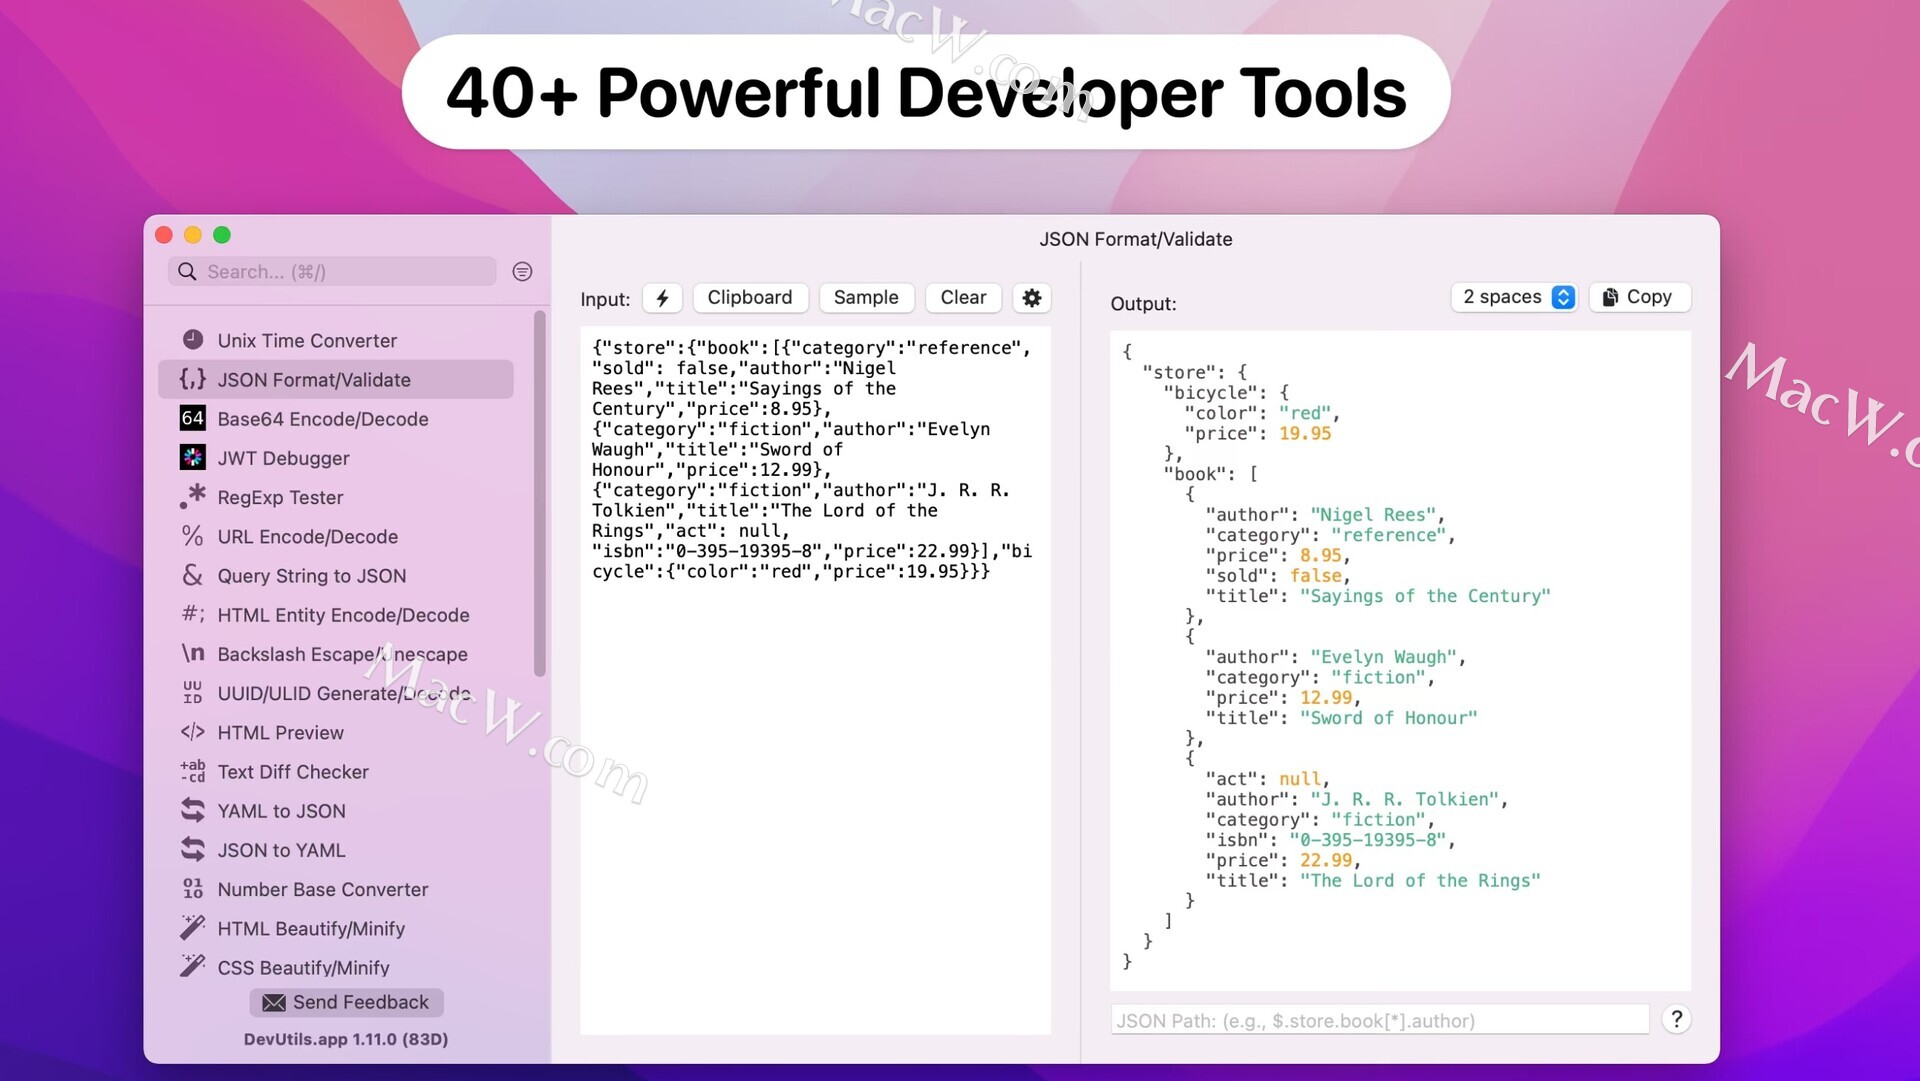This screenshot has width=1920, height=1081.
Task: Select Text Diff Checker in sidebar
Action: point(293,772)
